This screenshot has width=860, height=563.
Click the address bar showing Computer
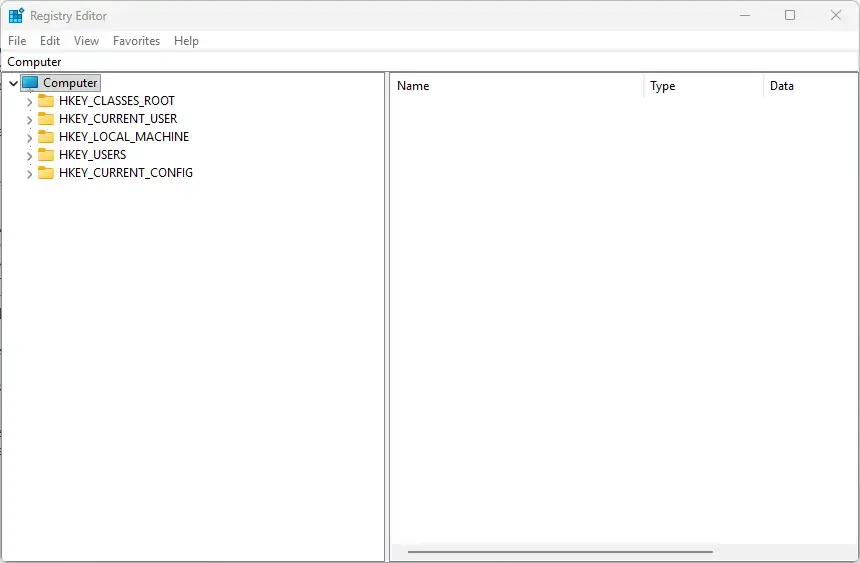click(x=430, y=62)
